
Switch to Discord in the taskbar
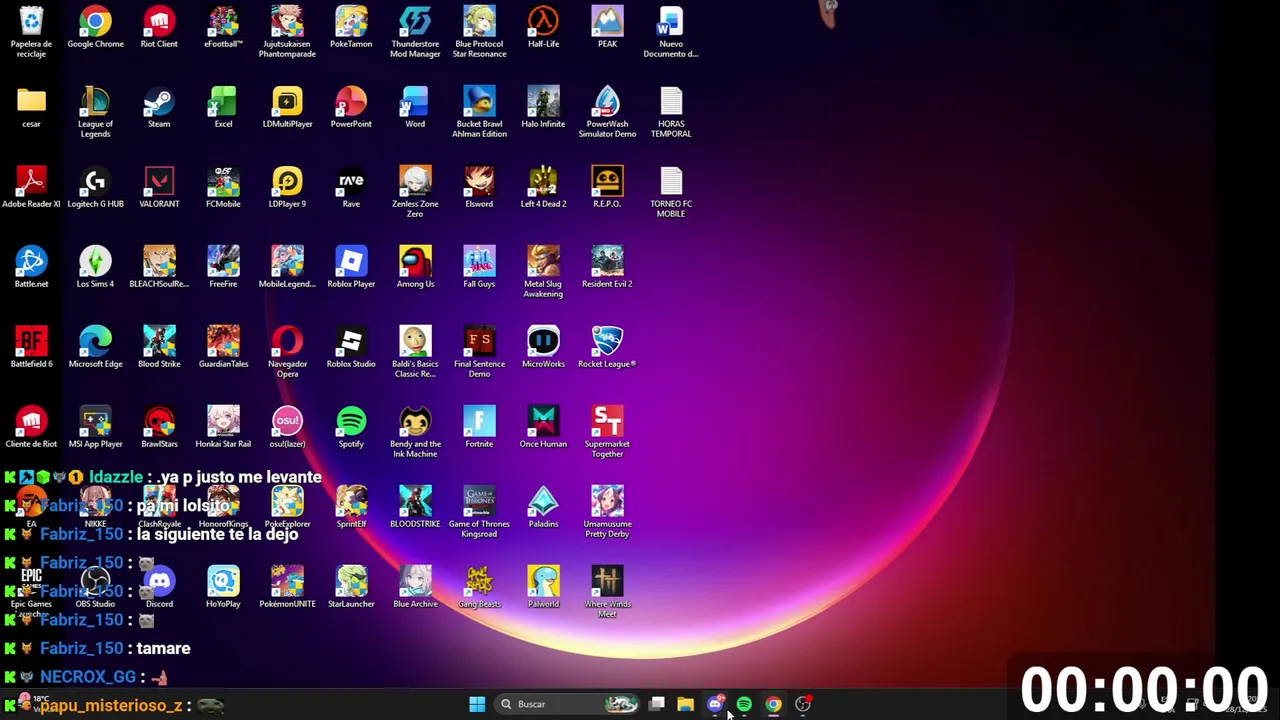click(x=715, y=704)
